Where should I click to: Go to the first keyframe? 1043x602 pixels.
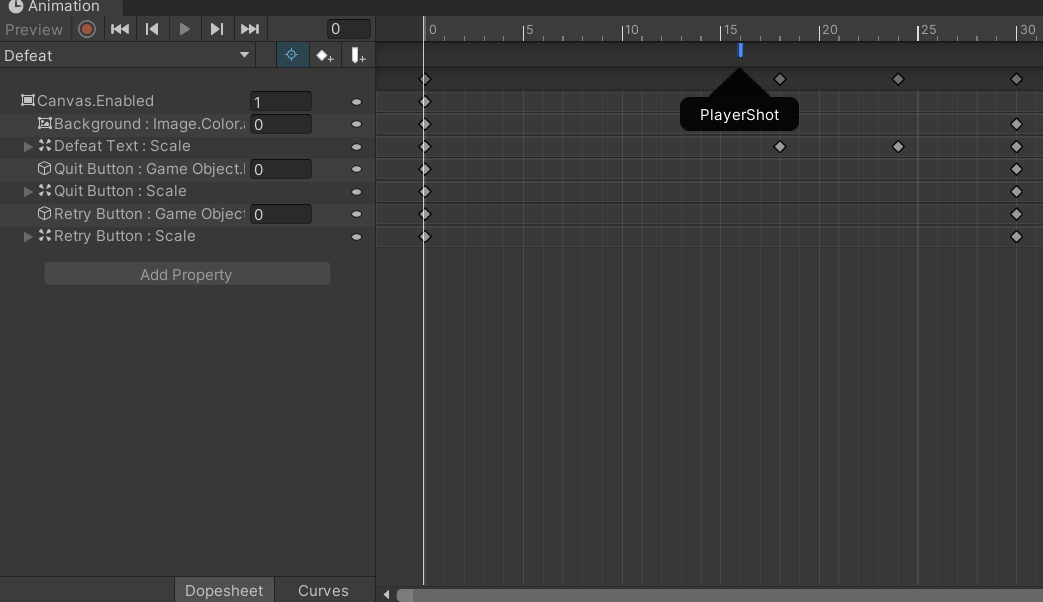(120, 29)
